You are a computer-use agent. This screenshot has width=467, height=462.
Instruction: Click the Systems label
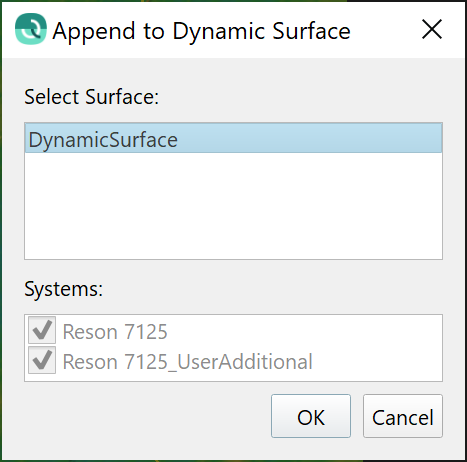tap(63, 289)
